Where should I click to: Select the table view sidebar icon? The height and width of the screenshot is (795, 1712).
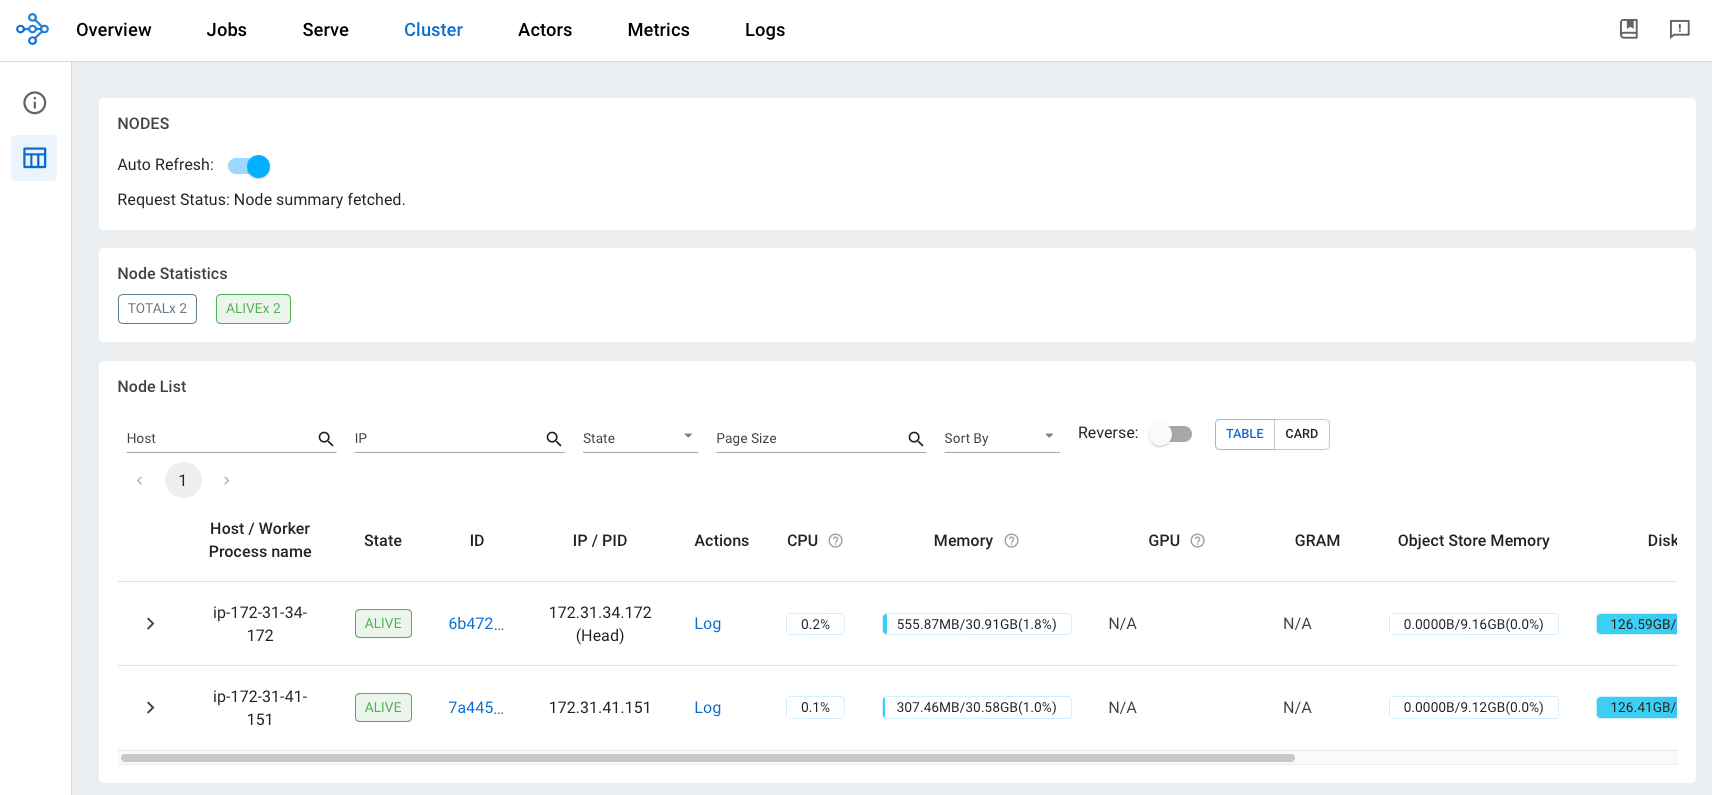pyautogui.click(x=35, y=158)
